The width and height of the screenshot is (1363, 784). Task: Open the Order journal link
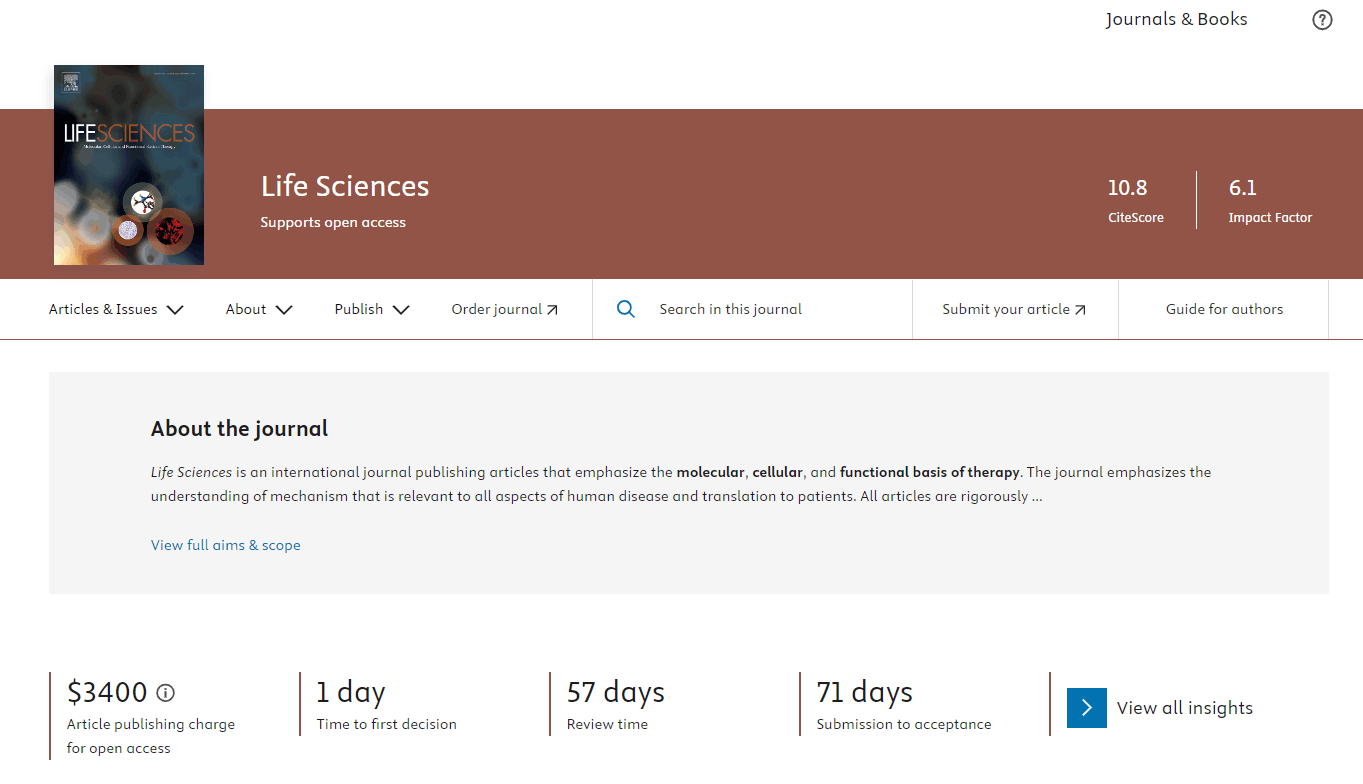pos(505,309)
